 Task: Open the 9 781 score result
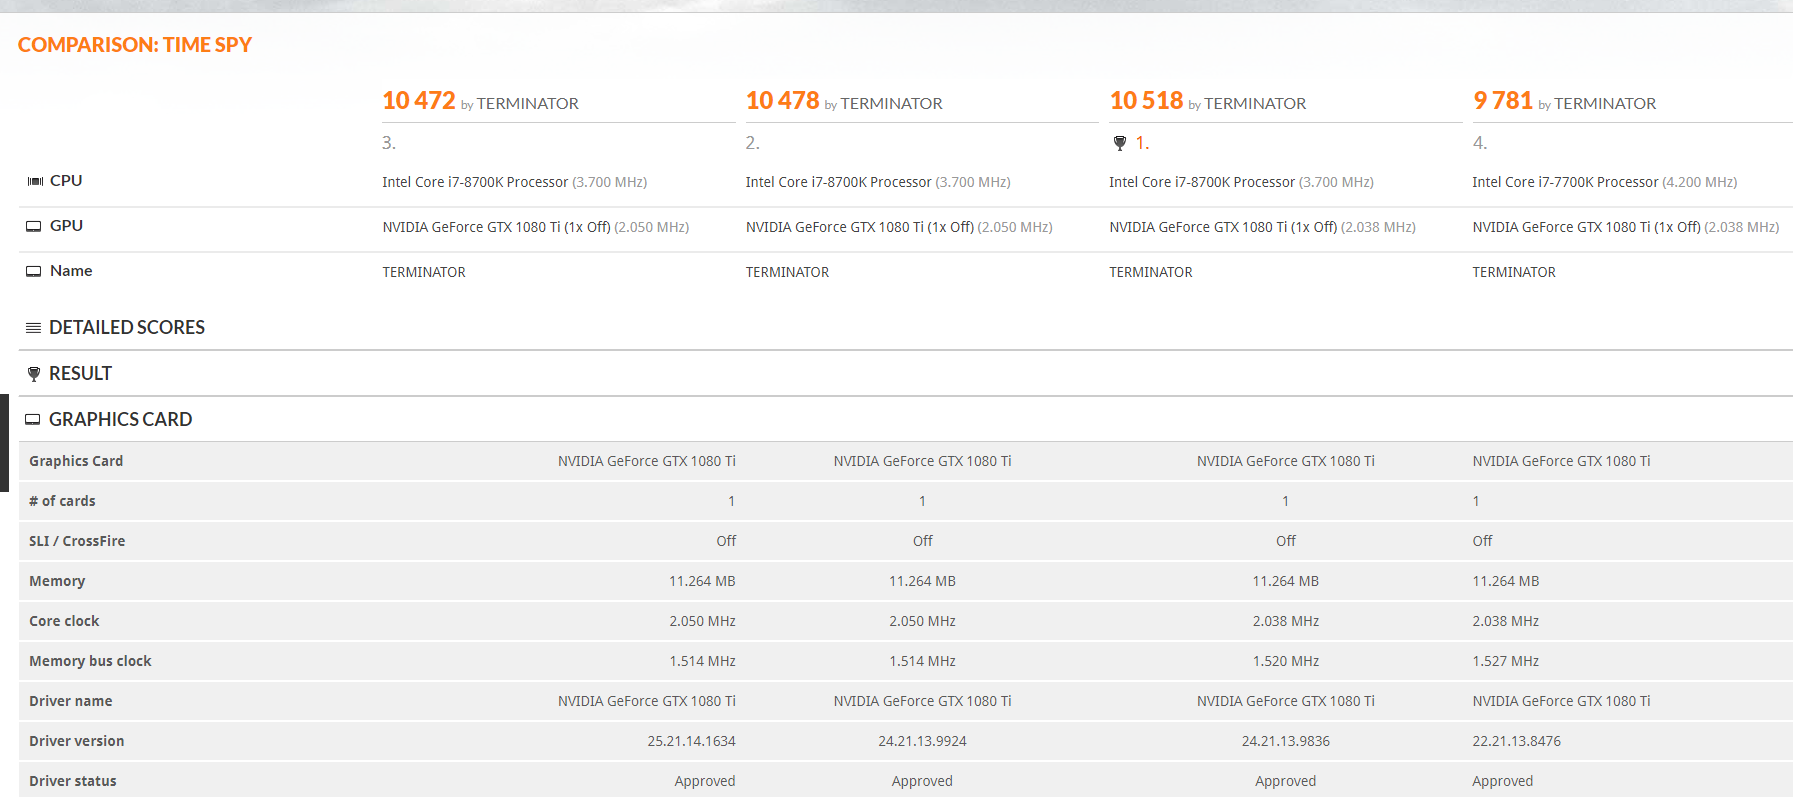pos(1502,101)
